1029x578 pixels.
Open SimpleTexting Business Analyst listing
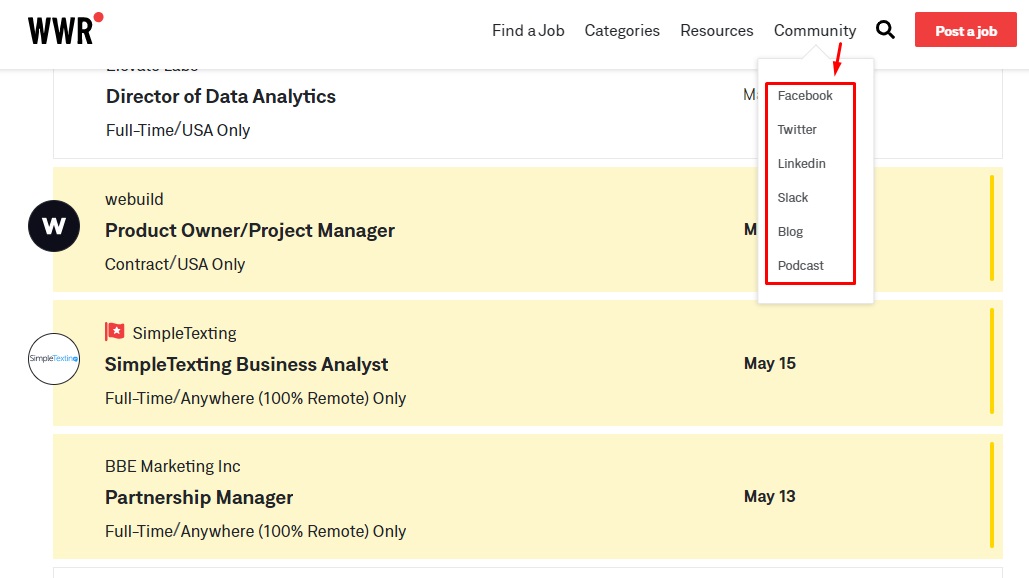(247, 365)
